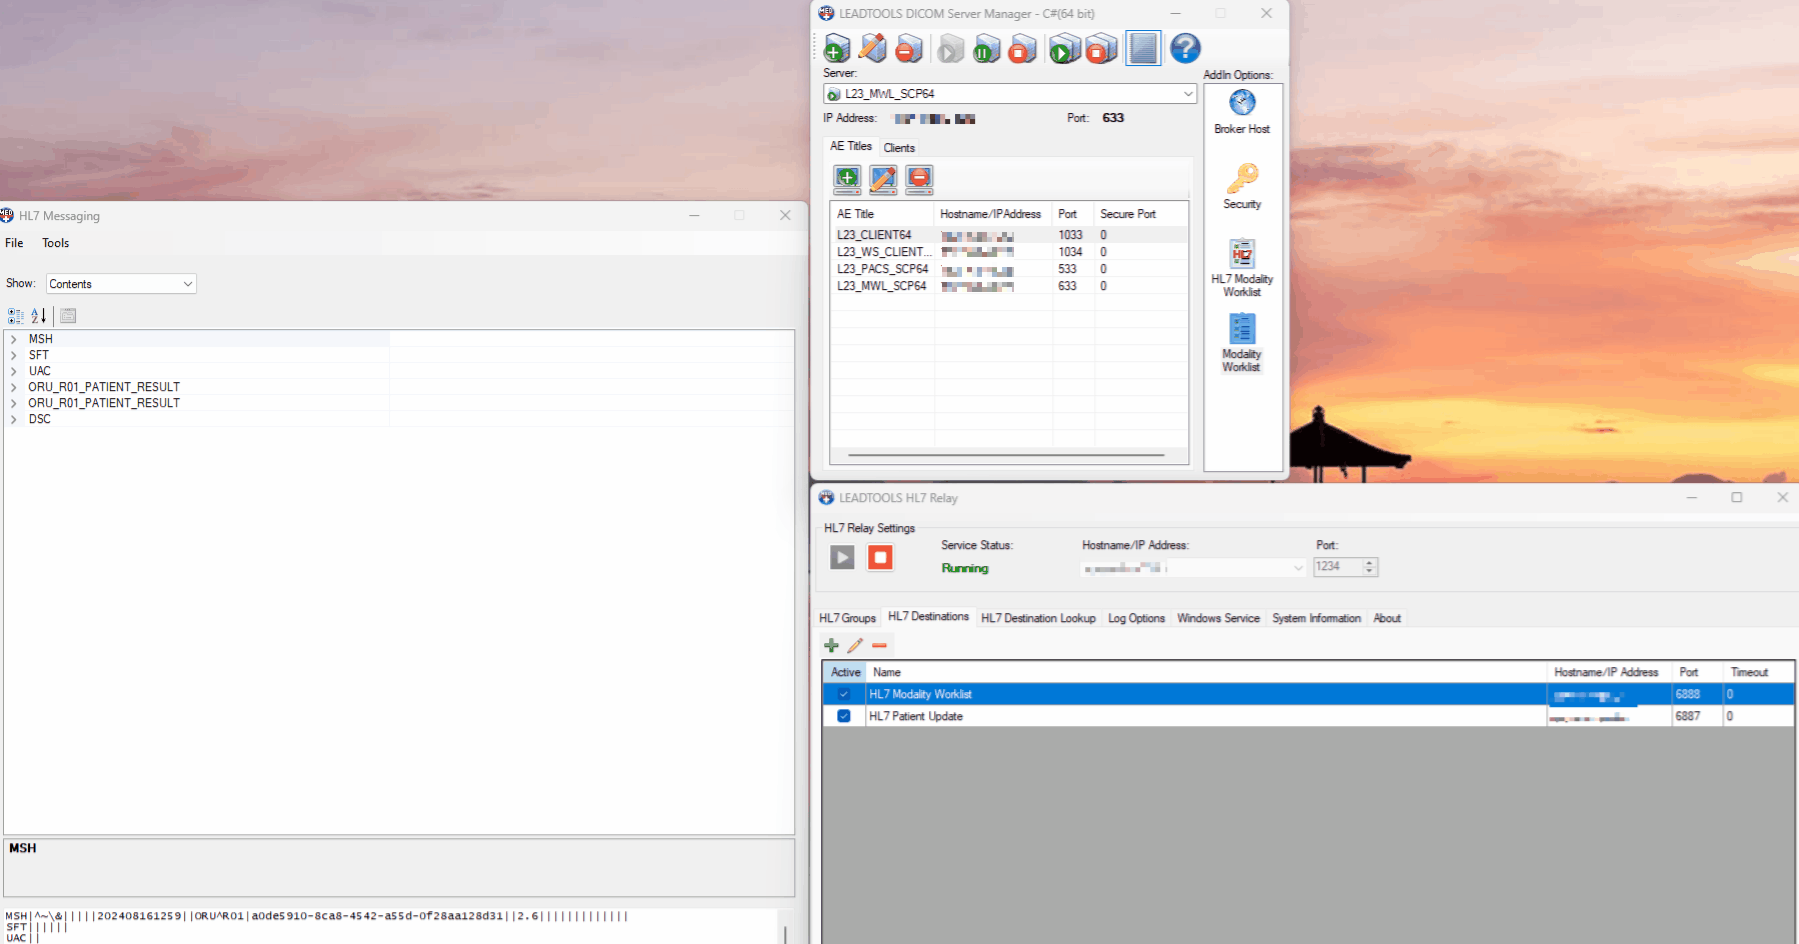
Task: Select the HL7 Destinations tab
Action: point(928,616)
